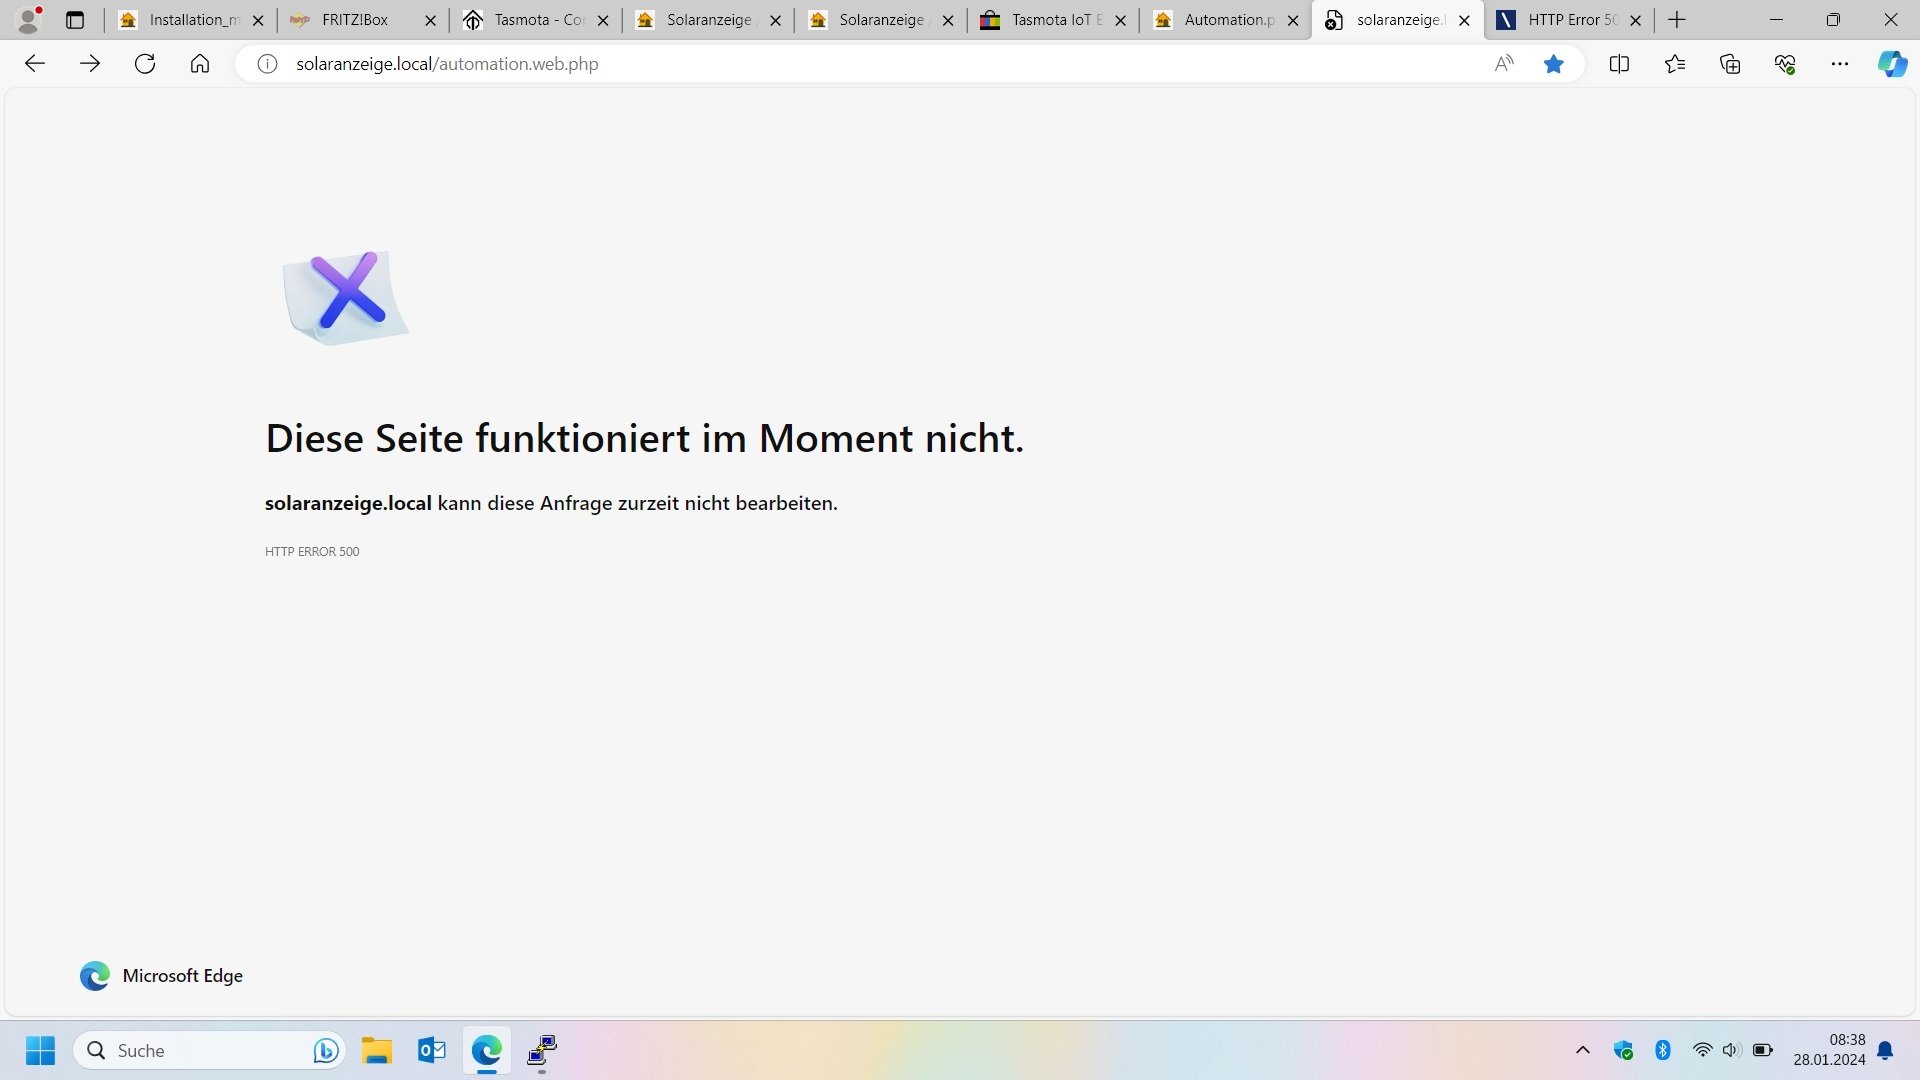Close the Installation tab
The image size is (1920, 1080).
coord(258,20)
